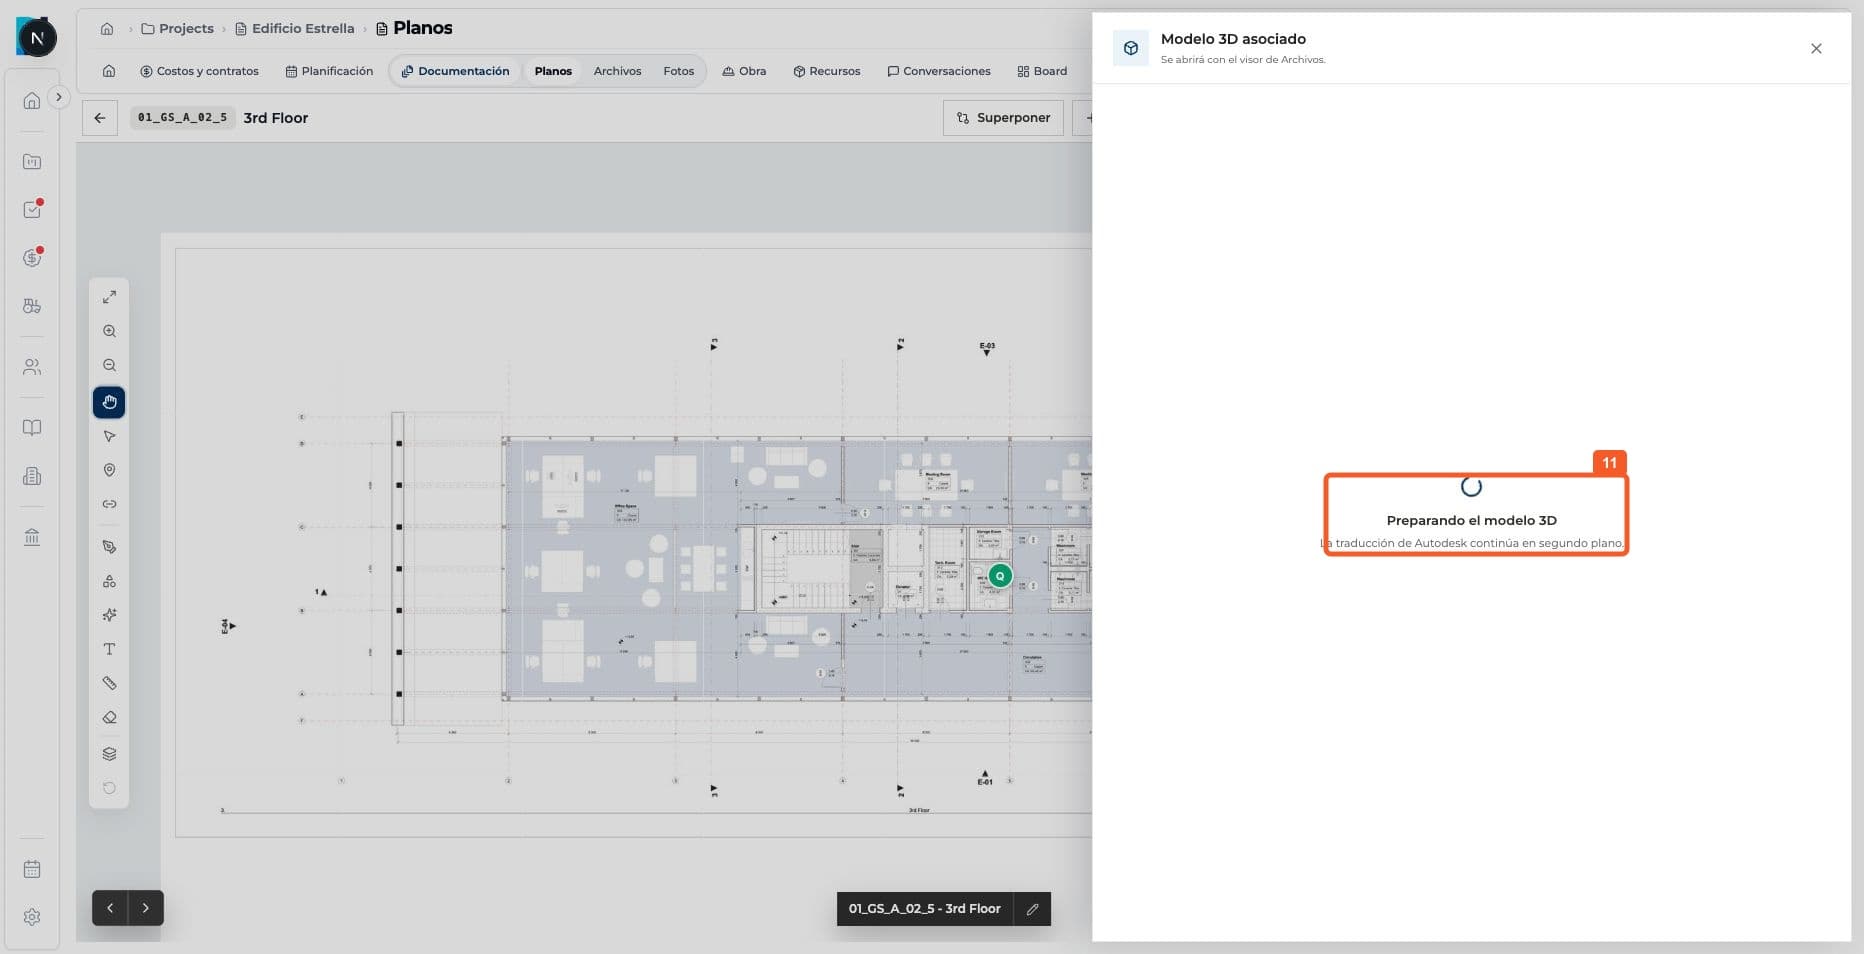Open Costos y contratos section
This screenshot has height=954, width=1864.
click(x=199, y=71)
